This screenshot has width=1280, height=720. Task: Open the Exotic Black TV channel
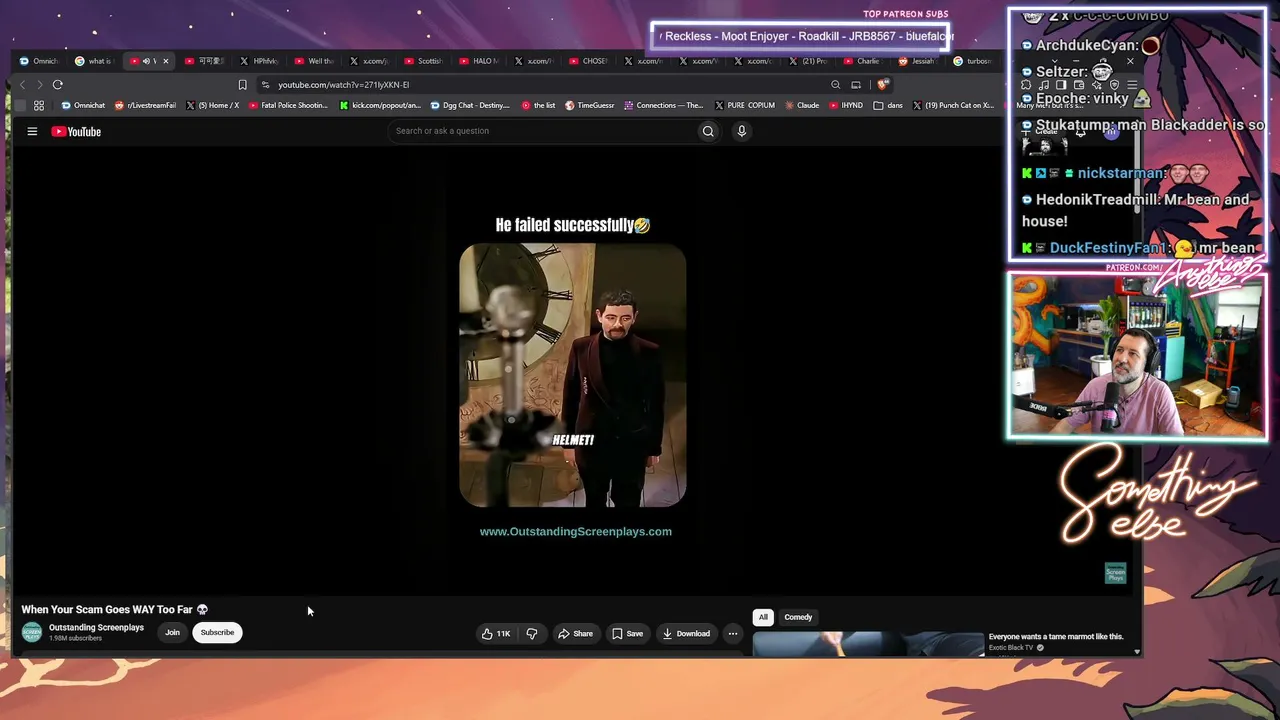pyautogui.click(x=1011, y=648)
